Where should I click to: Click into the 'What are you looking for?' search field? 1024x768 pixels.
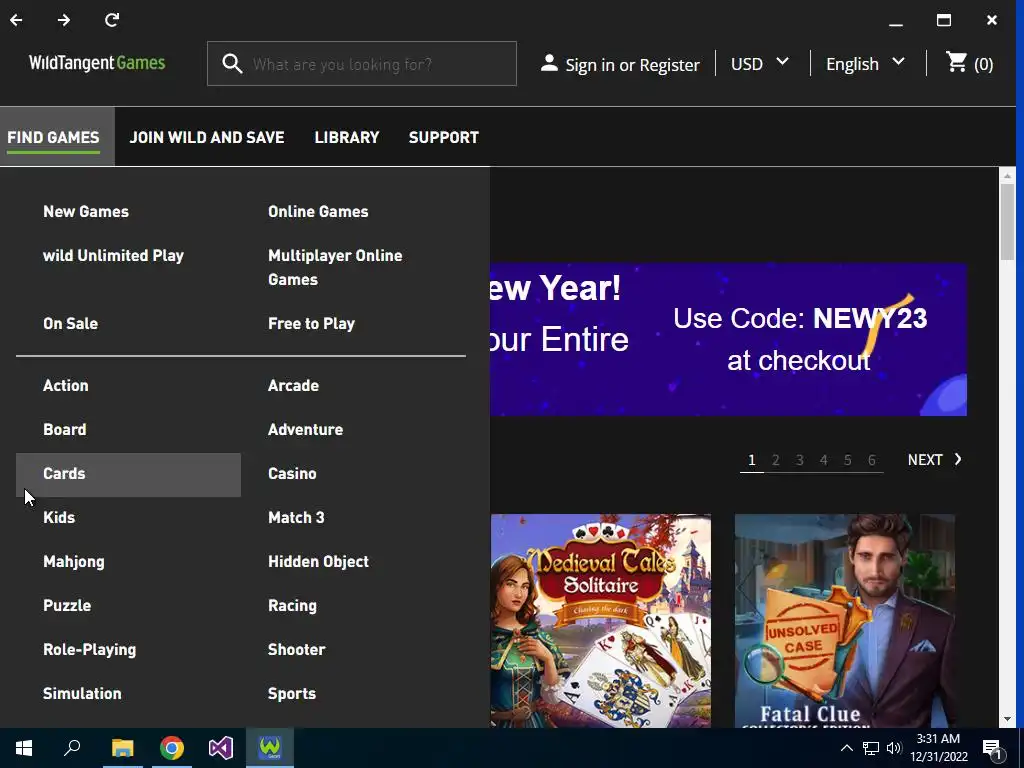pyautogui.click(x=362, y=63)
